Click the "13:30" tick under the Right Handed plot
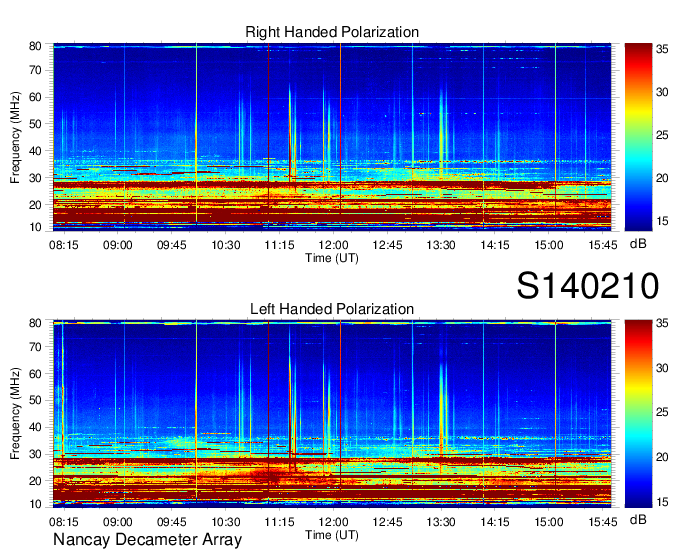The width and height of the screenshot is (680, 552). click(x=441, y=245)
